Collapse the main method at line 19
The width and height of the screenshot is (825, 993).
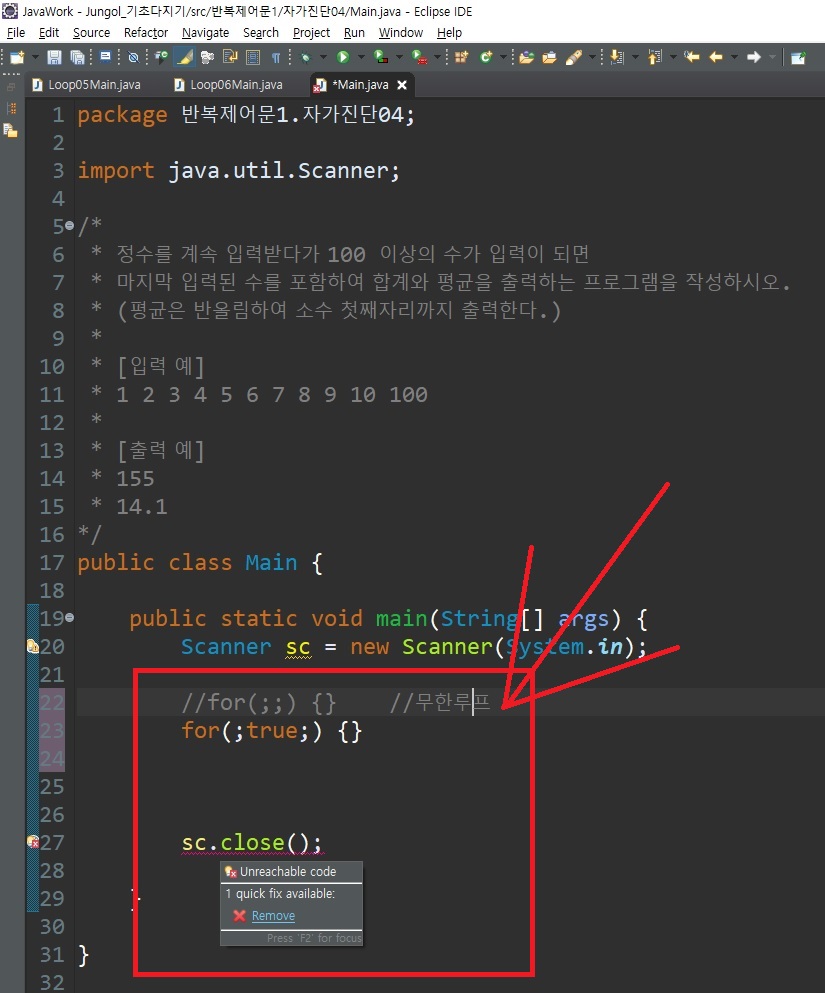pyautogui.click(x=70, y=617)
